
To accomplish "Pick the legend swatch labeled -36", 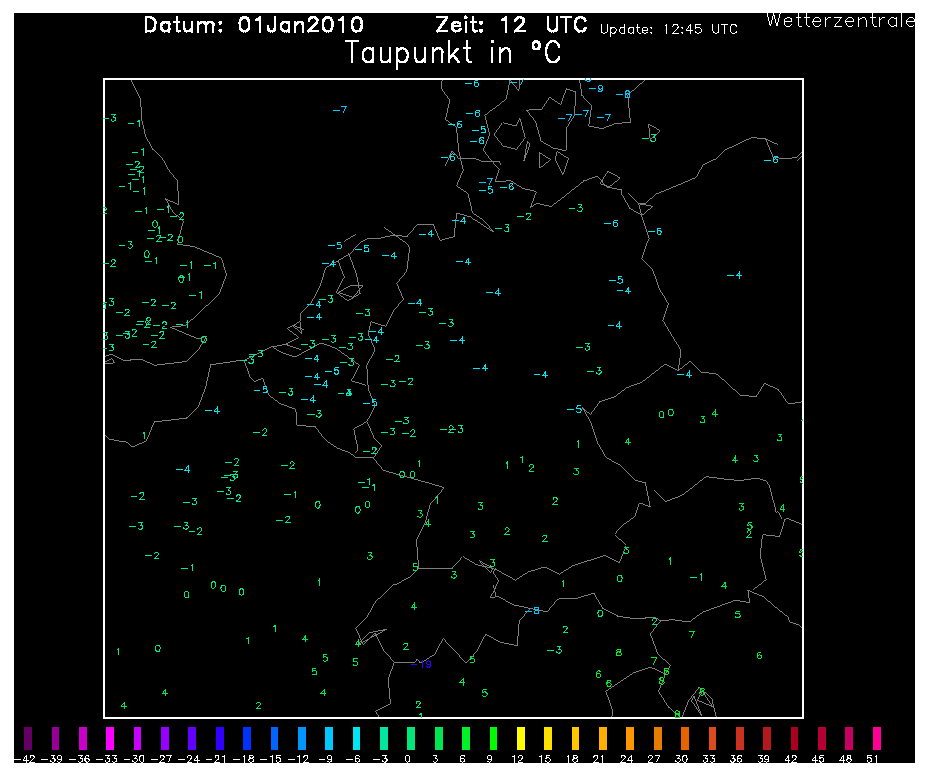I will pyautogui.click(x=83, y=738).
